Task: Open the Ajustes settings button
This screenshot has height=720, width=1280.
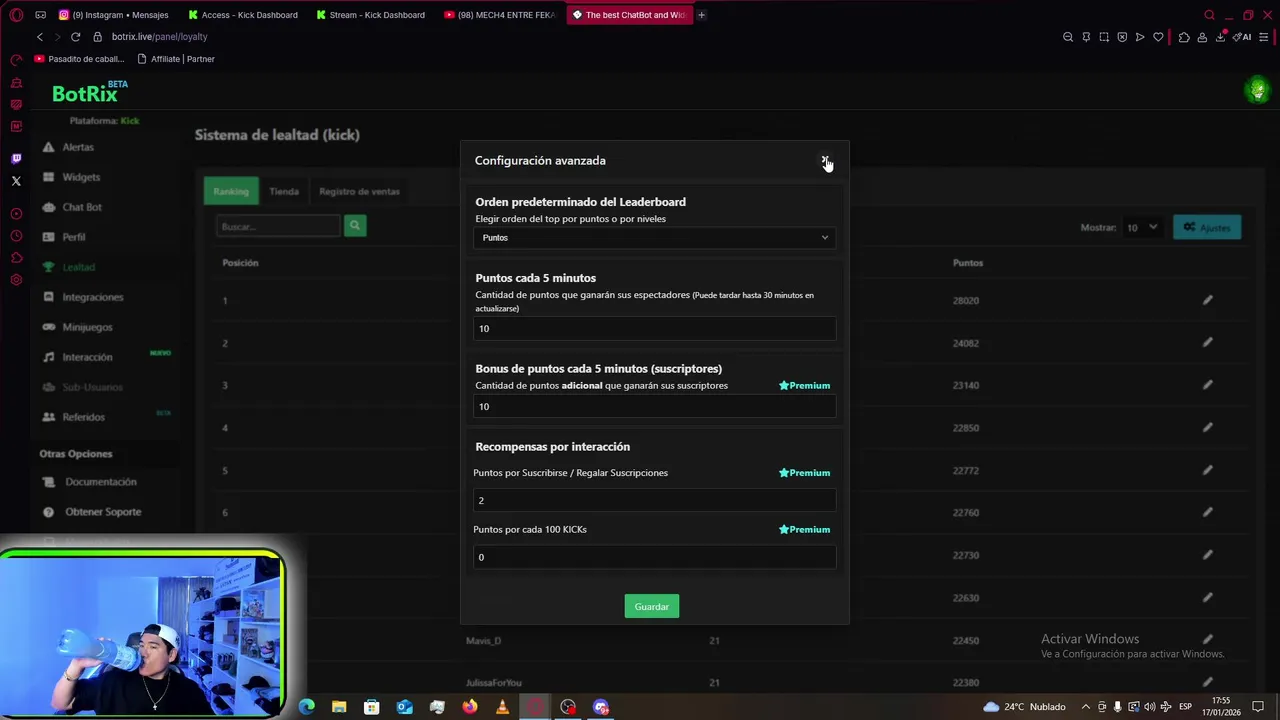Action: tap(1207, 227)
